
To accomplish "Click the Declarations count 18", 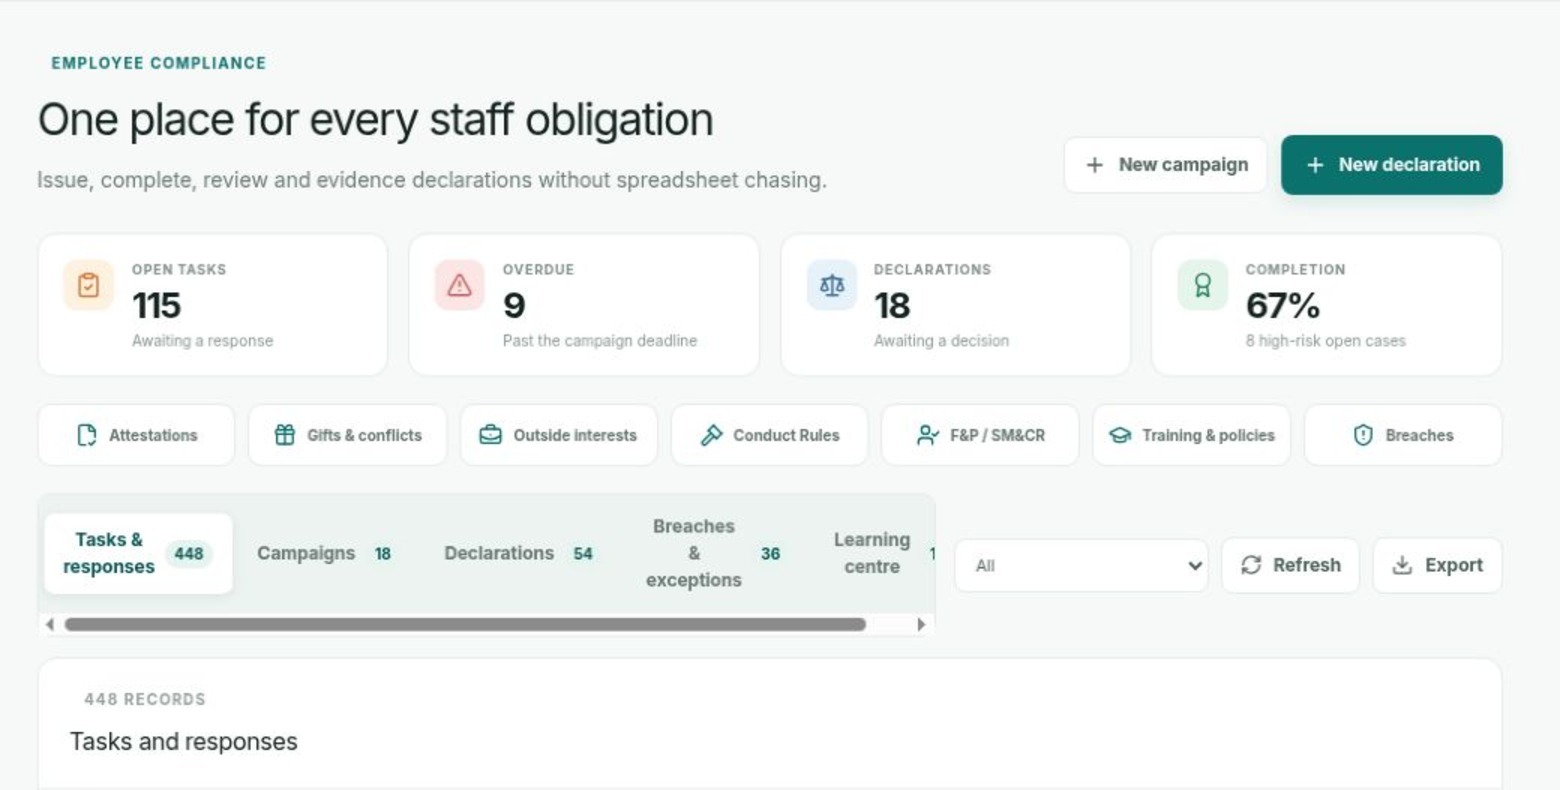I will (892, 305).
